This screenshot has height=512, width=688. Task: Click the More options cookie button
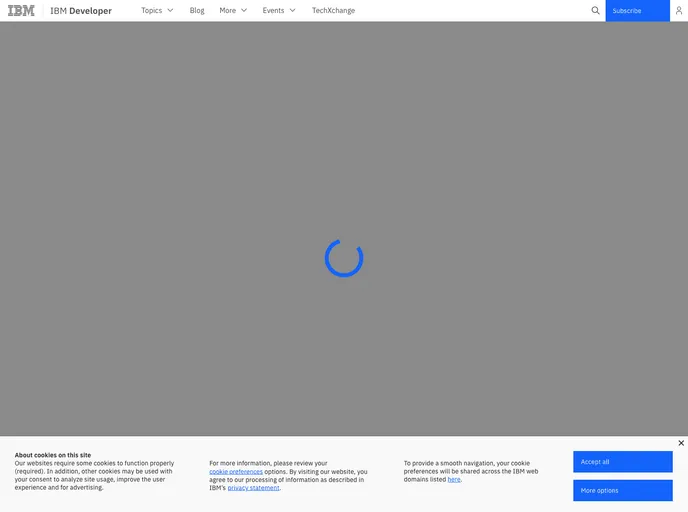tap(622, 490)
